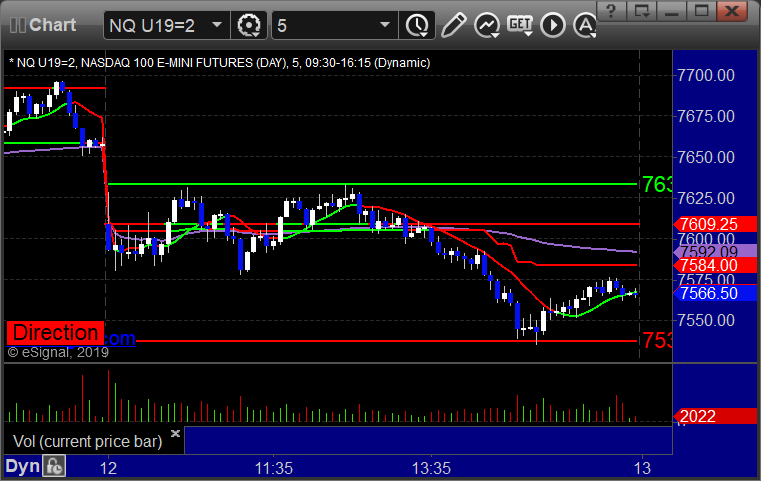Viewport: 761px width, 481px height.
Task: Open the window options dropdown icon
Action: [641, 11]
